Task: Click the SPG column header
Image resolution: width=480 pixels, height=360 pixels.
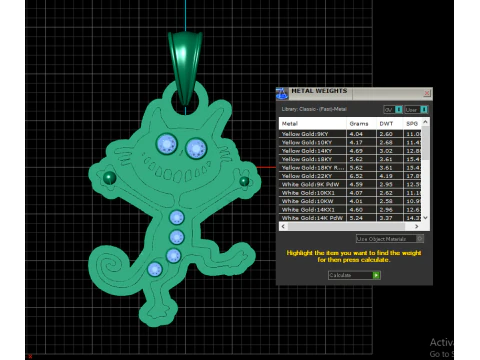Action: pyautogui.click(x=412, y=124)
